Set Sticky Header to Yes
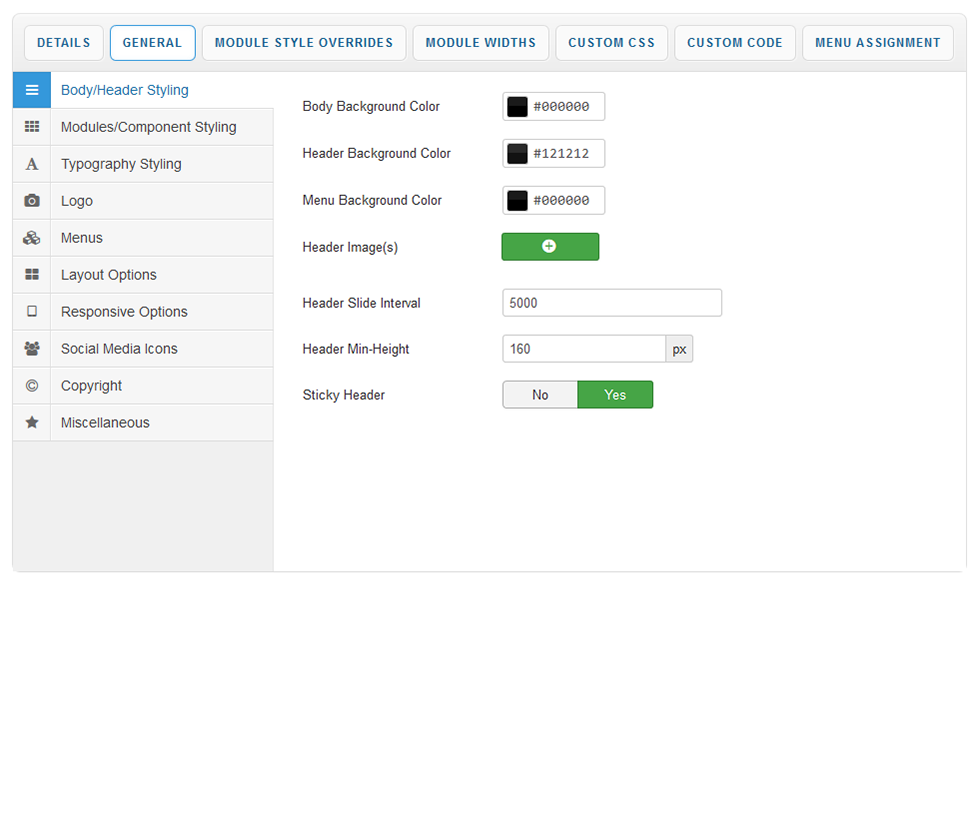Image resolution: width=980 pixels, height=826 pixels. click(x=615, y=395)
